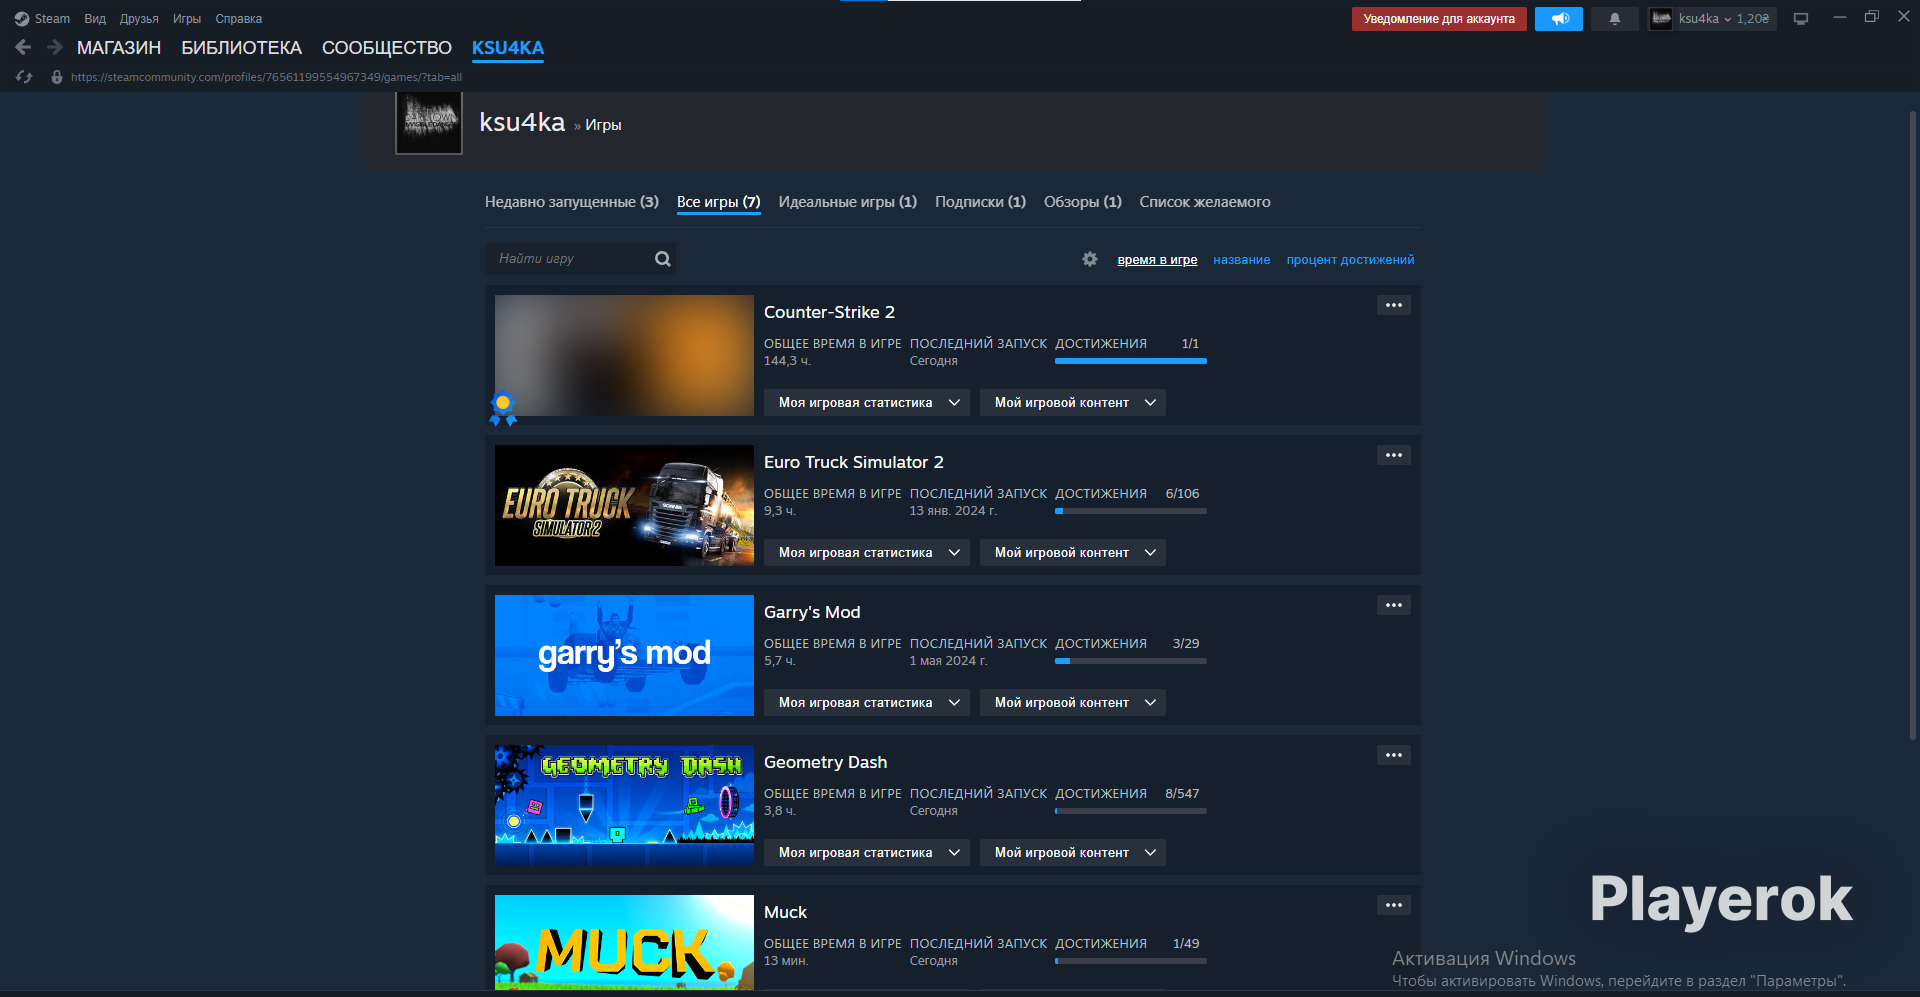Open the three-dot menu for Geometry Dash
This screenshot has width=1920, height=997.
pyautogui.click(x=1394, y=755)
